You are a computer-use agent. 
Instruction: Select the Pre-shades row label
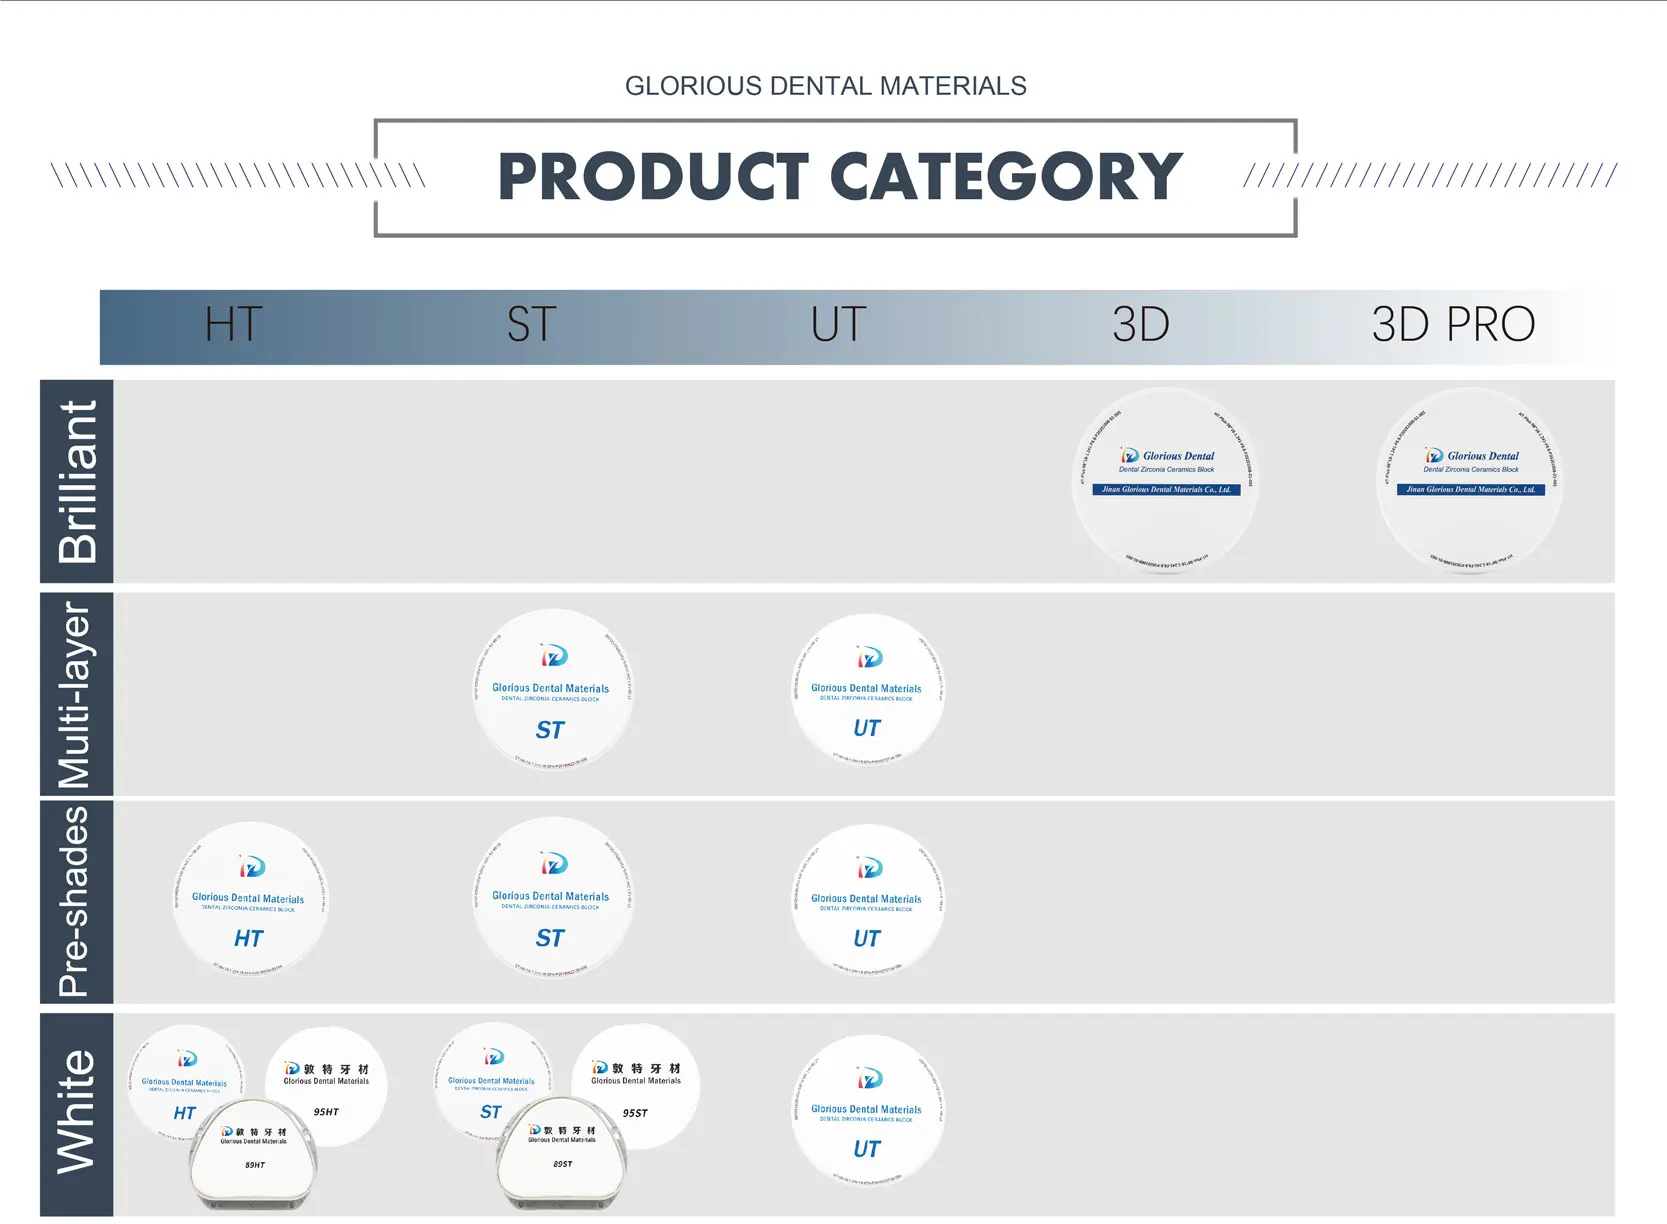pos(77,902)
